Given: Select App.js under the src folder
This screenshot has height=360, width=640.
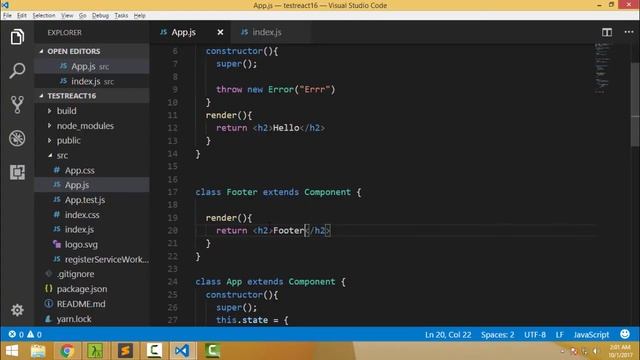Looking at the screenshot, I should click(92, 185).
